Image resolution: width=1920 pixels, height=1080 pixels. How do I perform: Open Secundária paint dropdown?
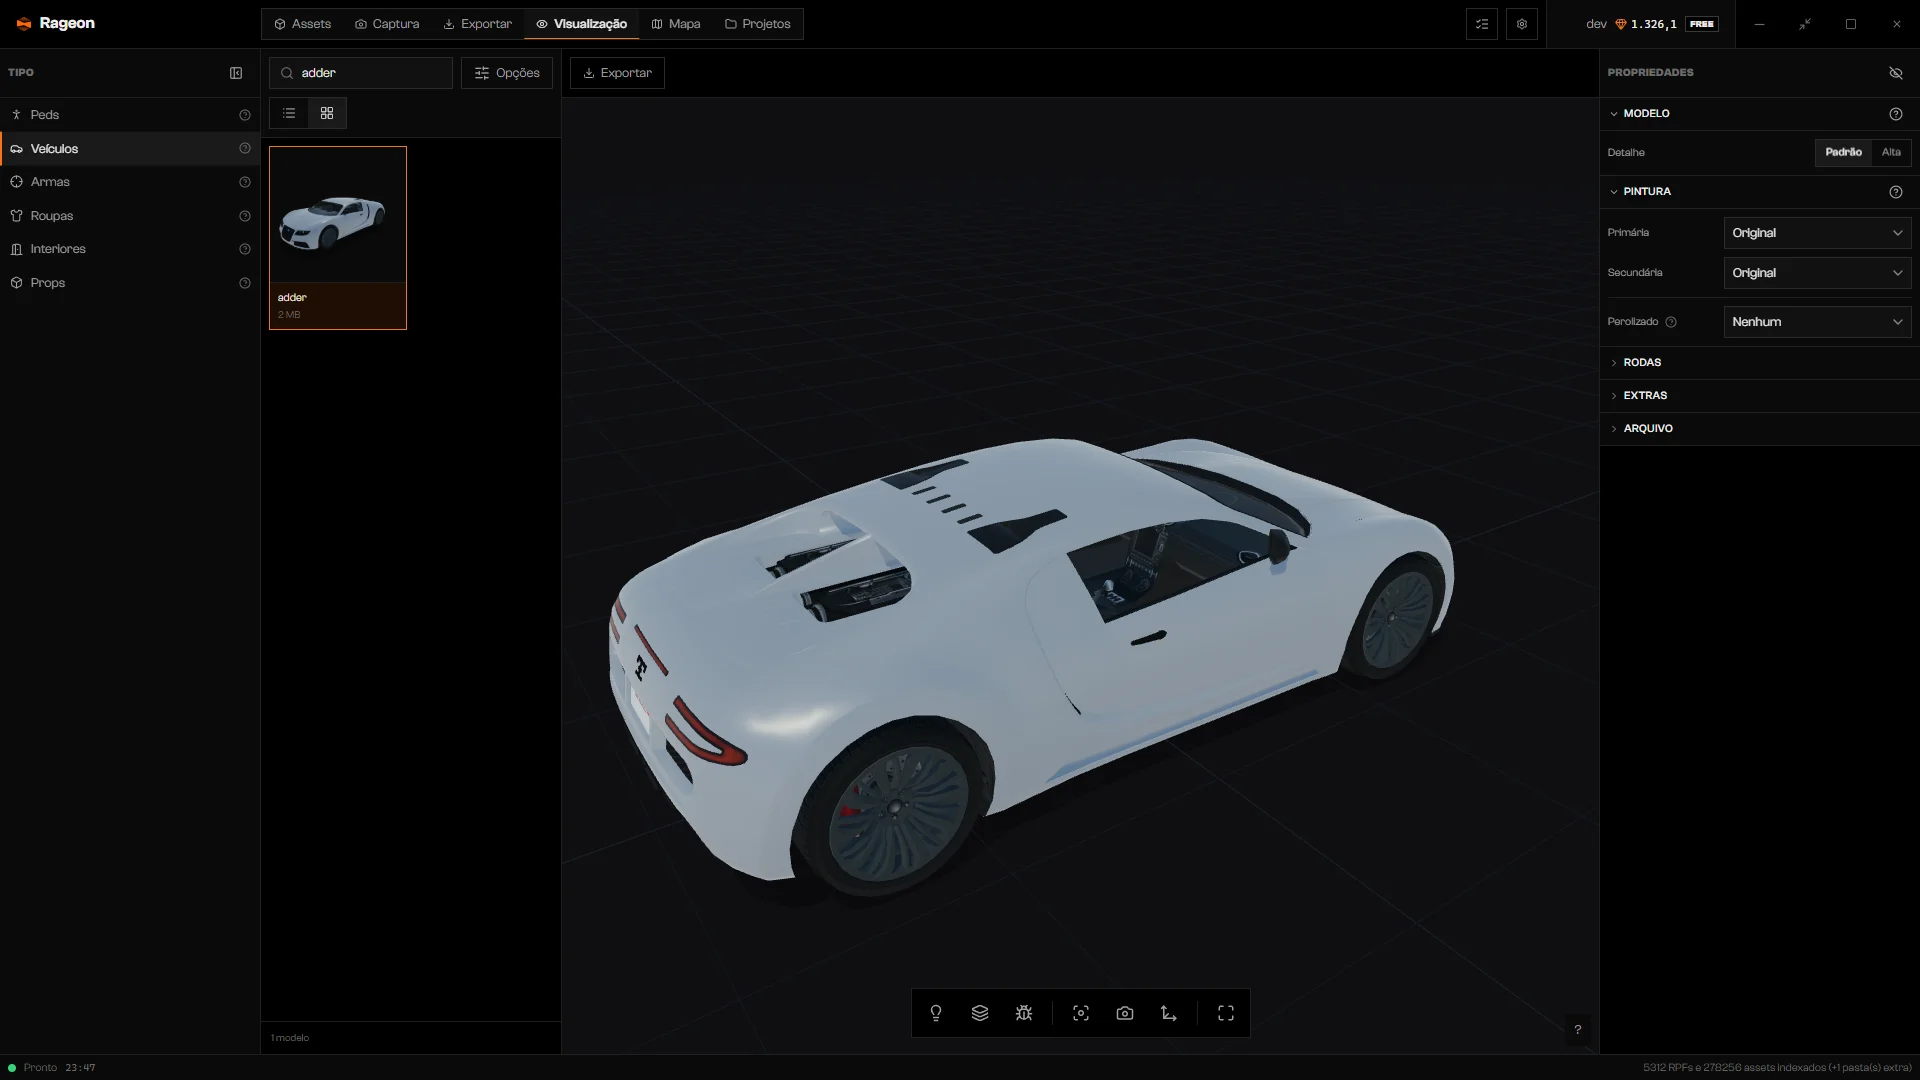pos(1817,273)
